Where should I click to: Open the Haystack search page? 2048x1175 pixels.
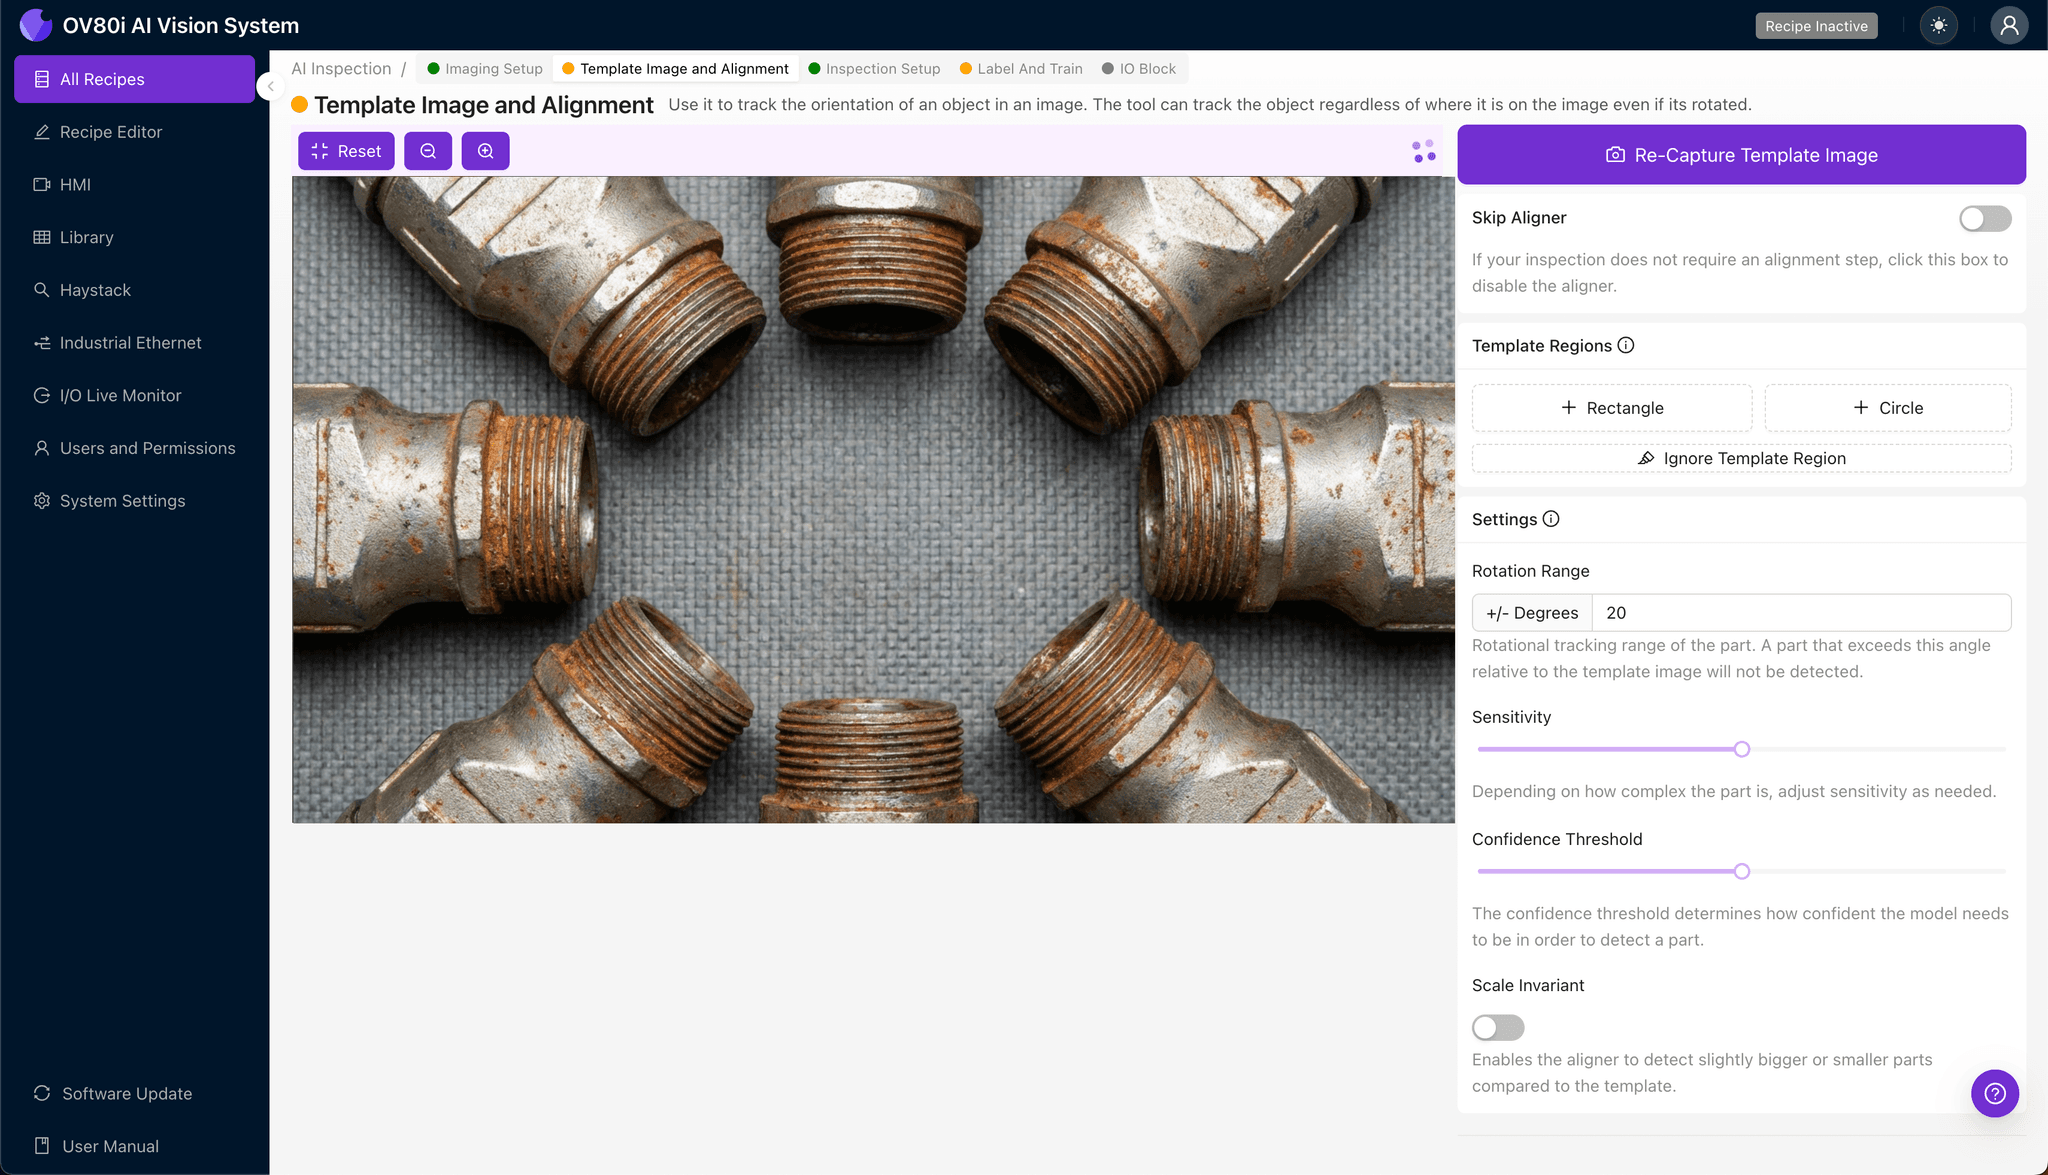pos(95,290)
